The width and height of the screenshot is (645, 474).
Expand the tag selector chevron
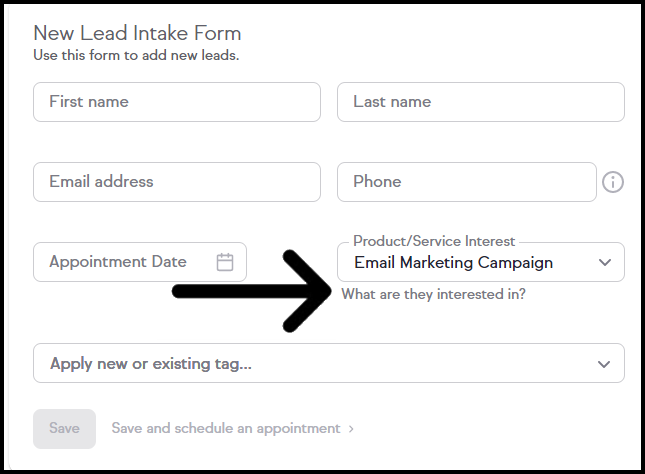pyautogui.click(x=604, y=364)
